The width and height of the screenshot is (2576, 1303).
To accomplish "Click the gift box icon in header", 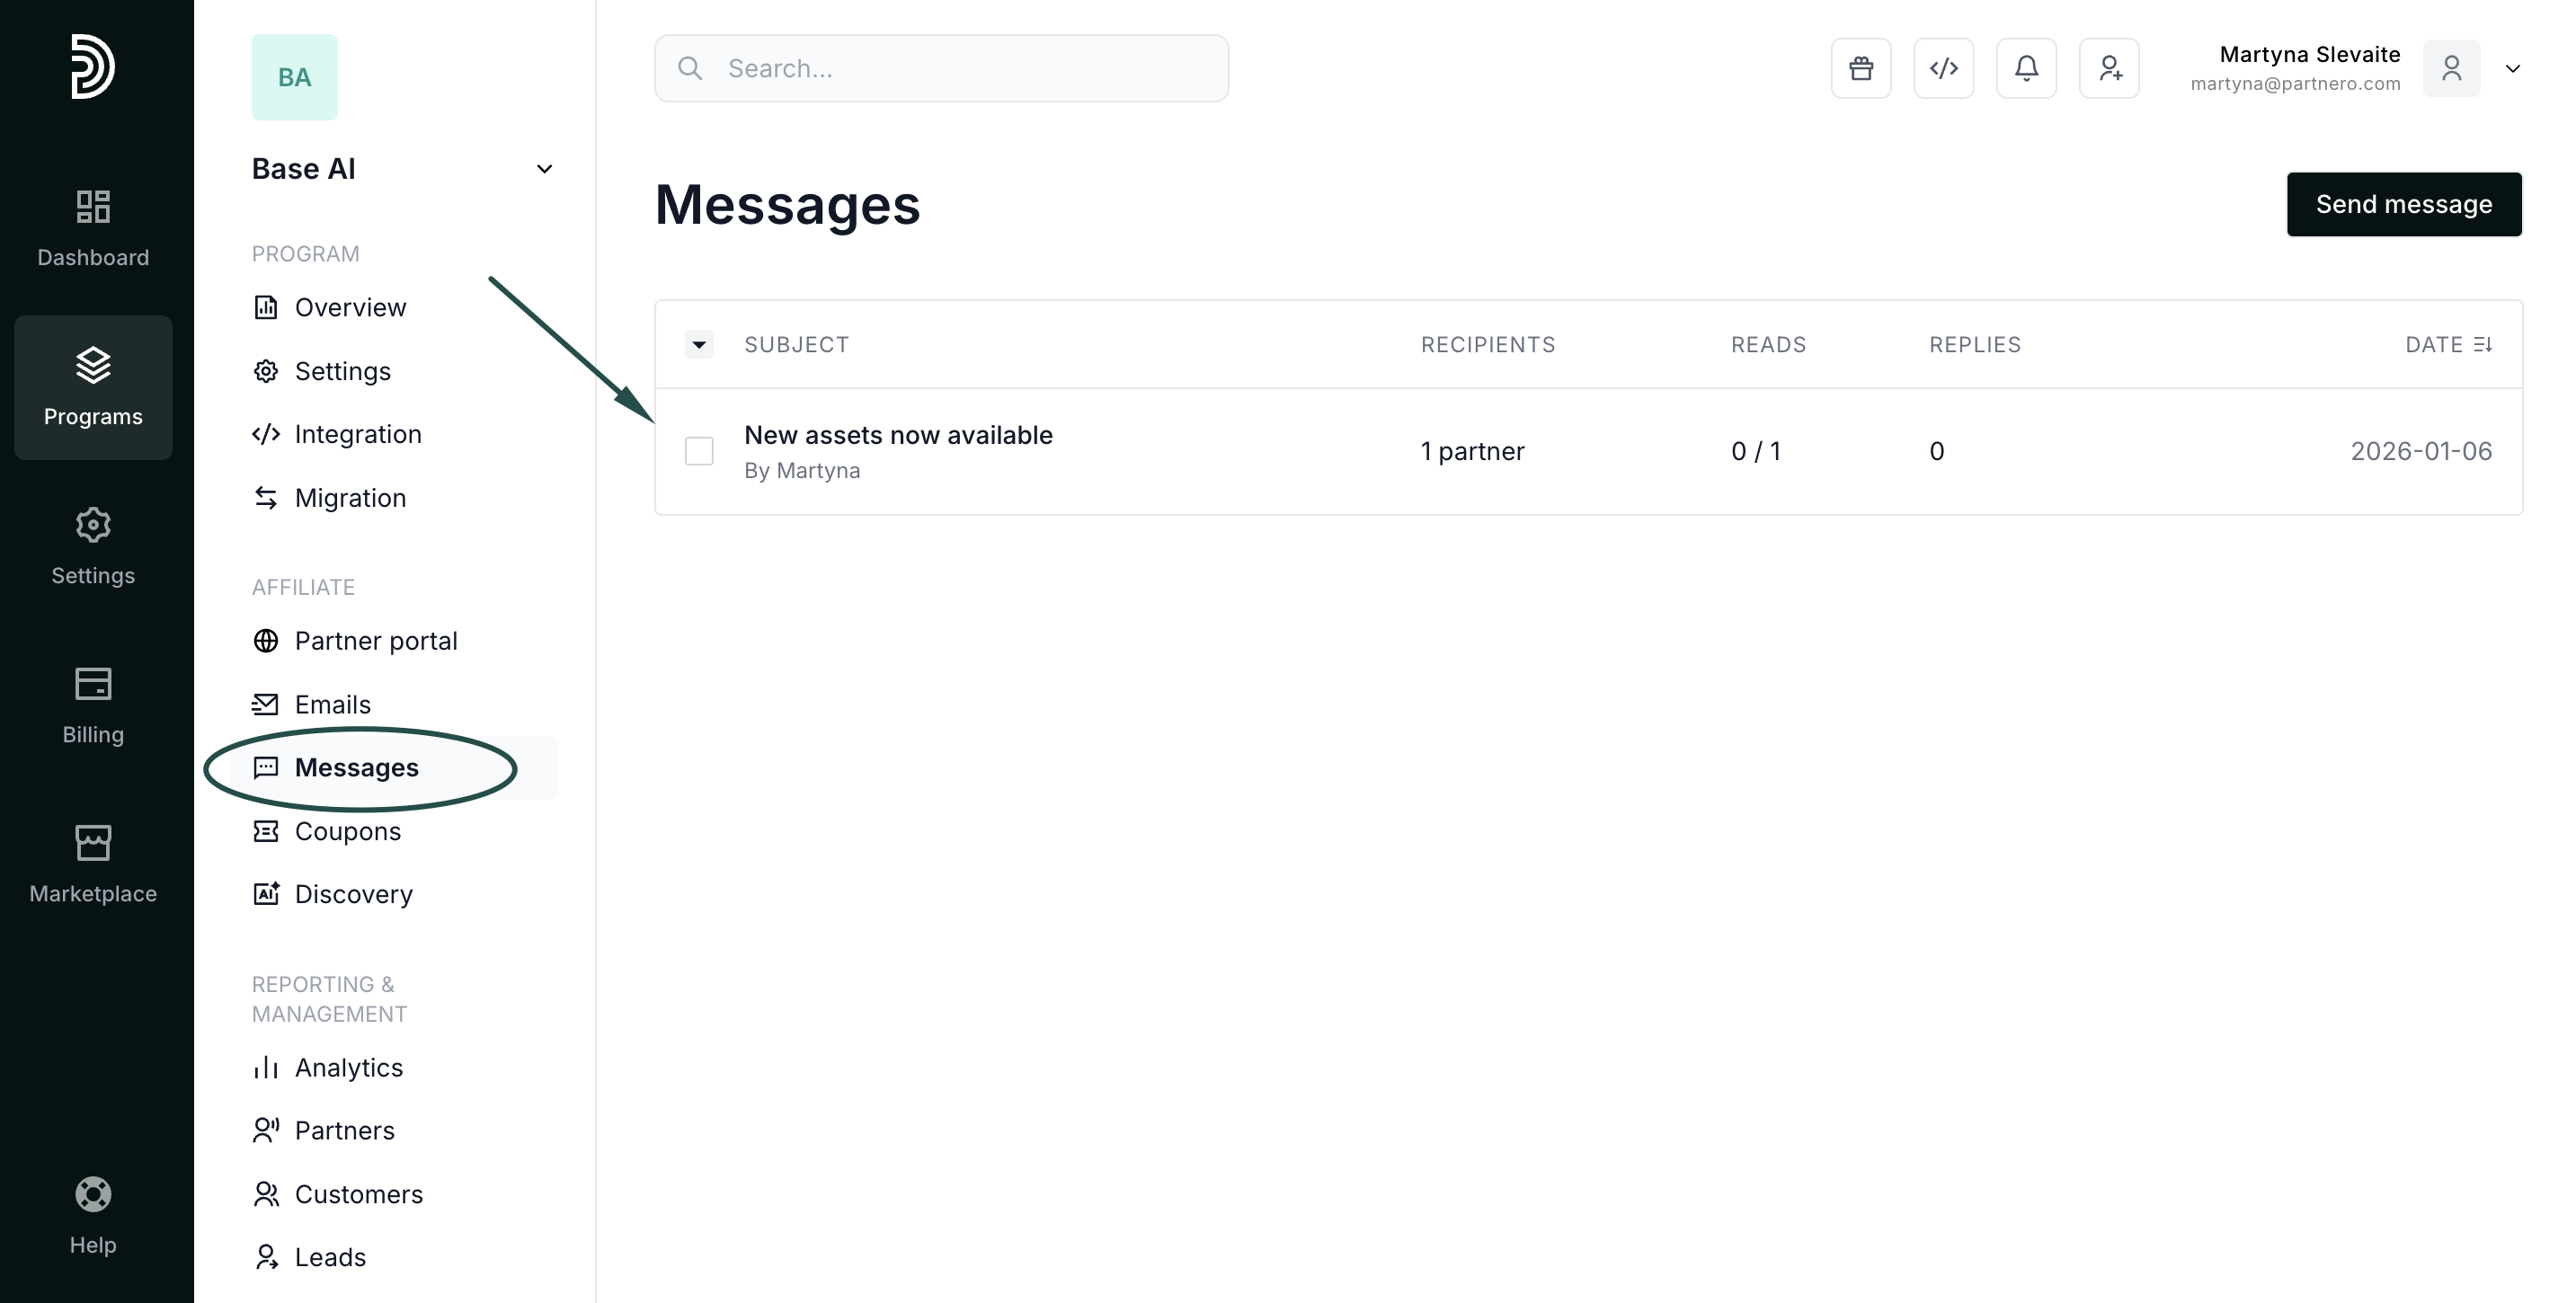I will click(x=1860, y=68).
